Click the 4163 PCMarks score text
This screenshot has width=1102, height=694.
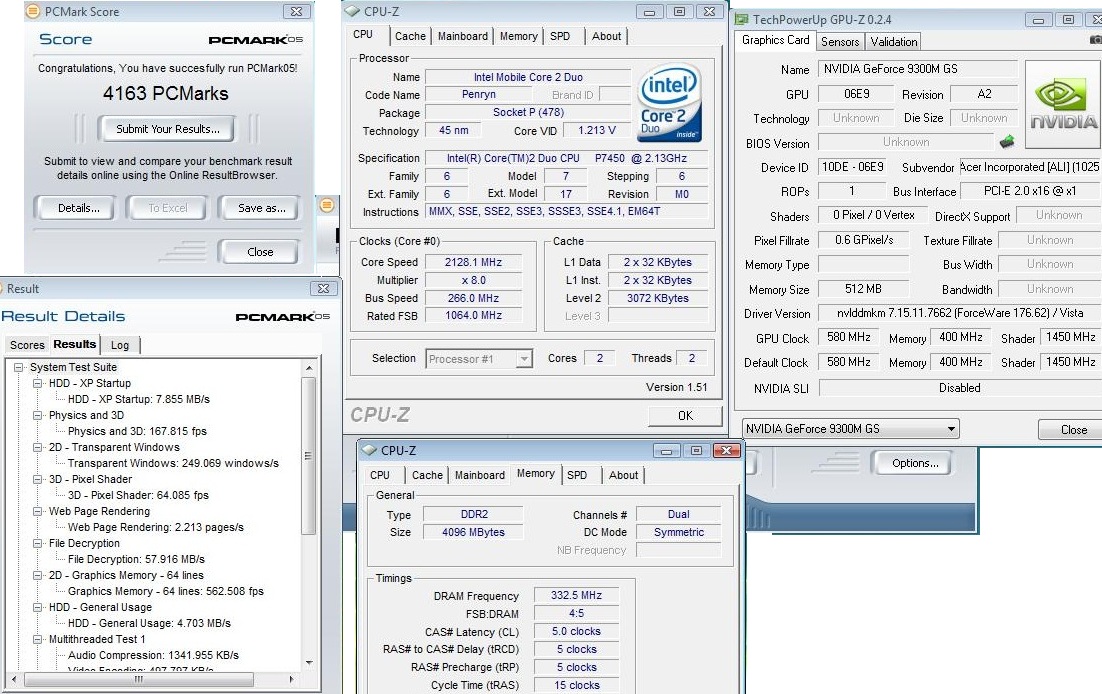[x=166, y=94]
